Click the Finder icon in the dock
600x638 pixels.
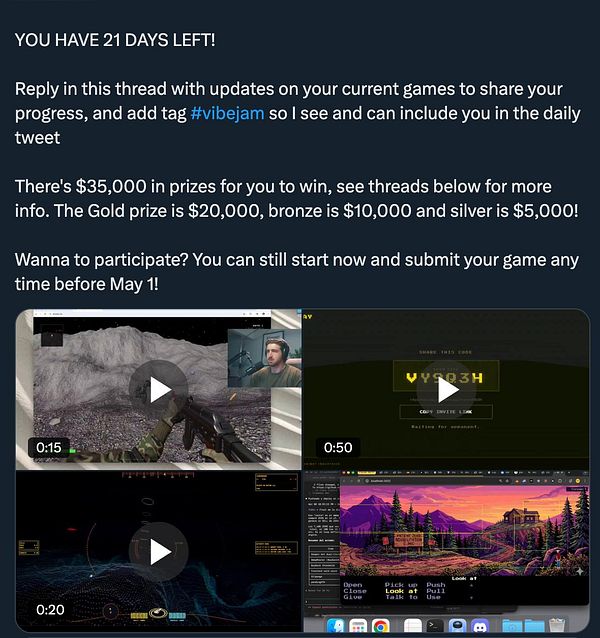(335, 627)
